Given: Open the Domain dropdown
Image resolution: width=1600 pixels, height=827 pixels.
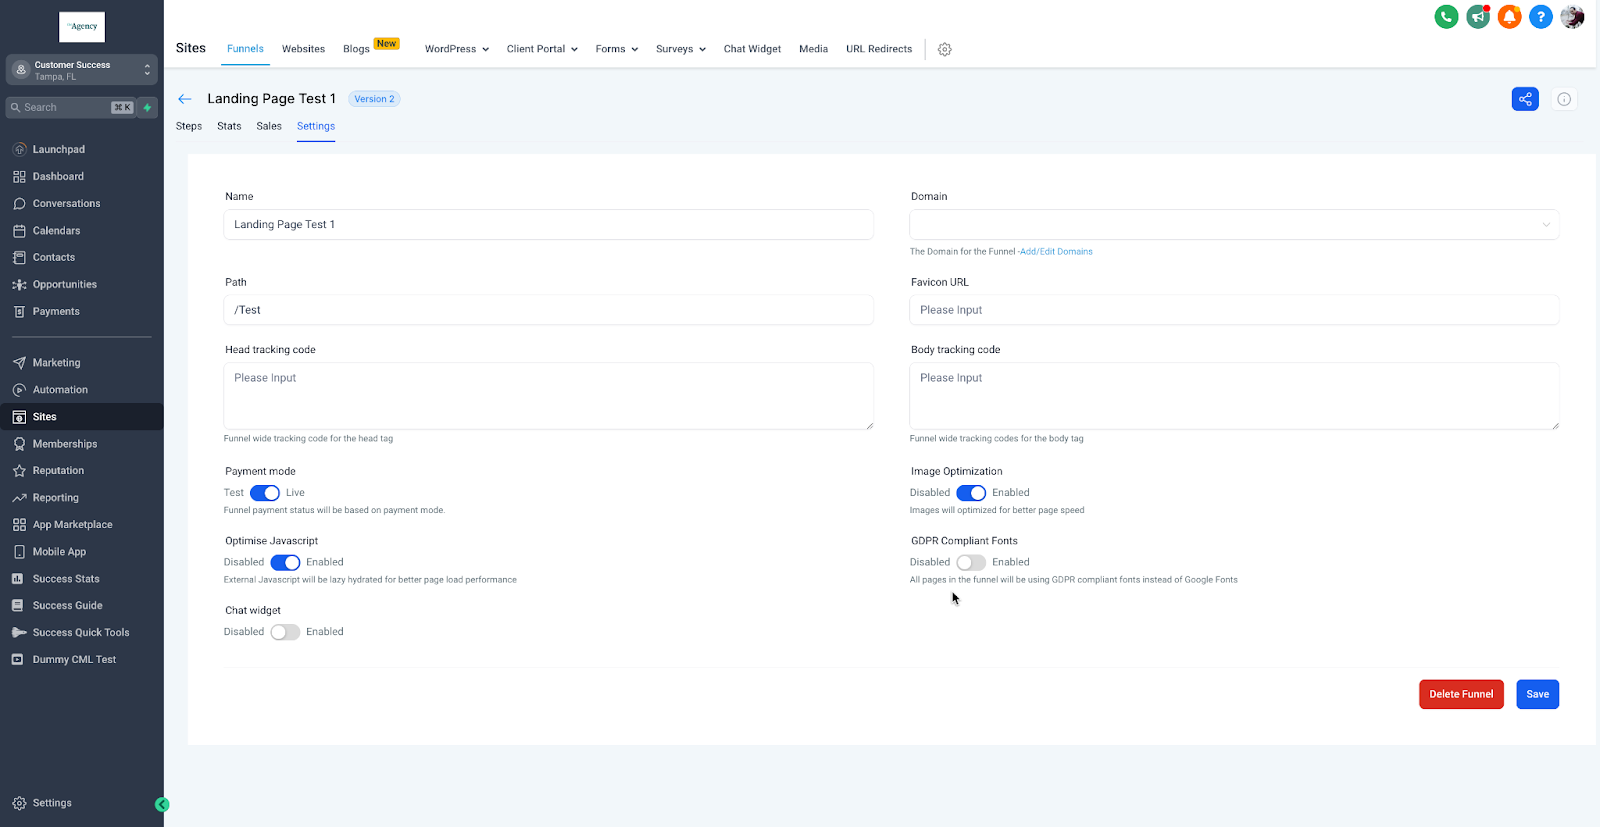Looking at the screenshot, I should [1233, 225].
